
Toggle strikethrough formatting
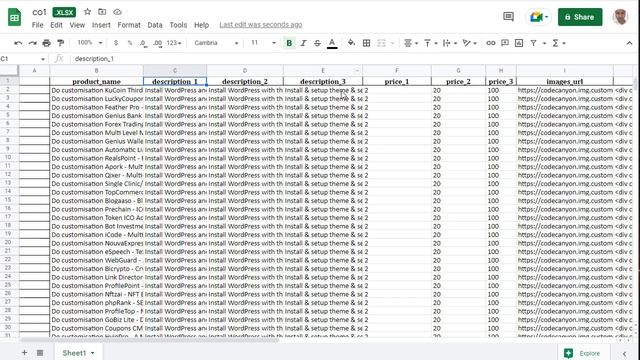[x=317, y=43]
